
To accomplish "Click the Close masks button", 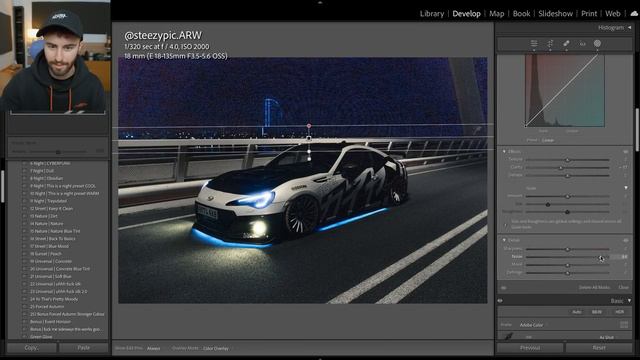I will 623,287.
